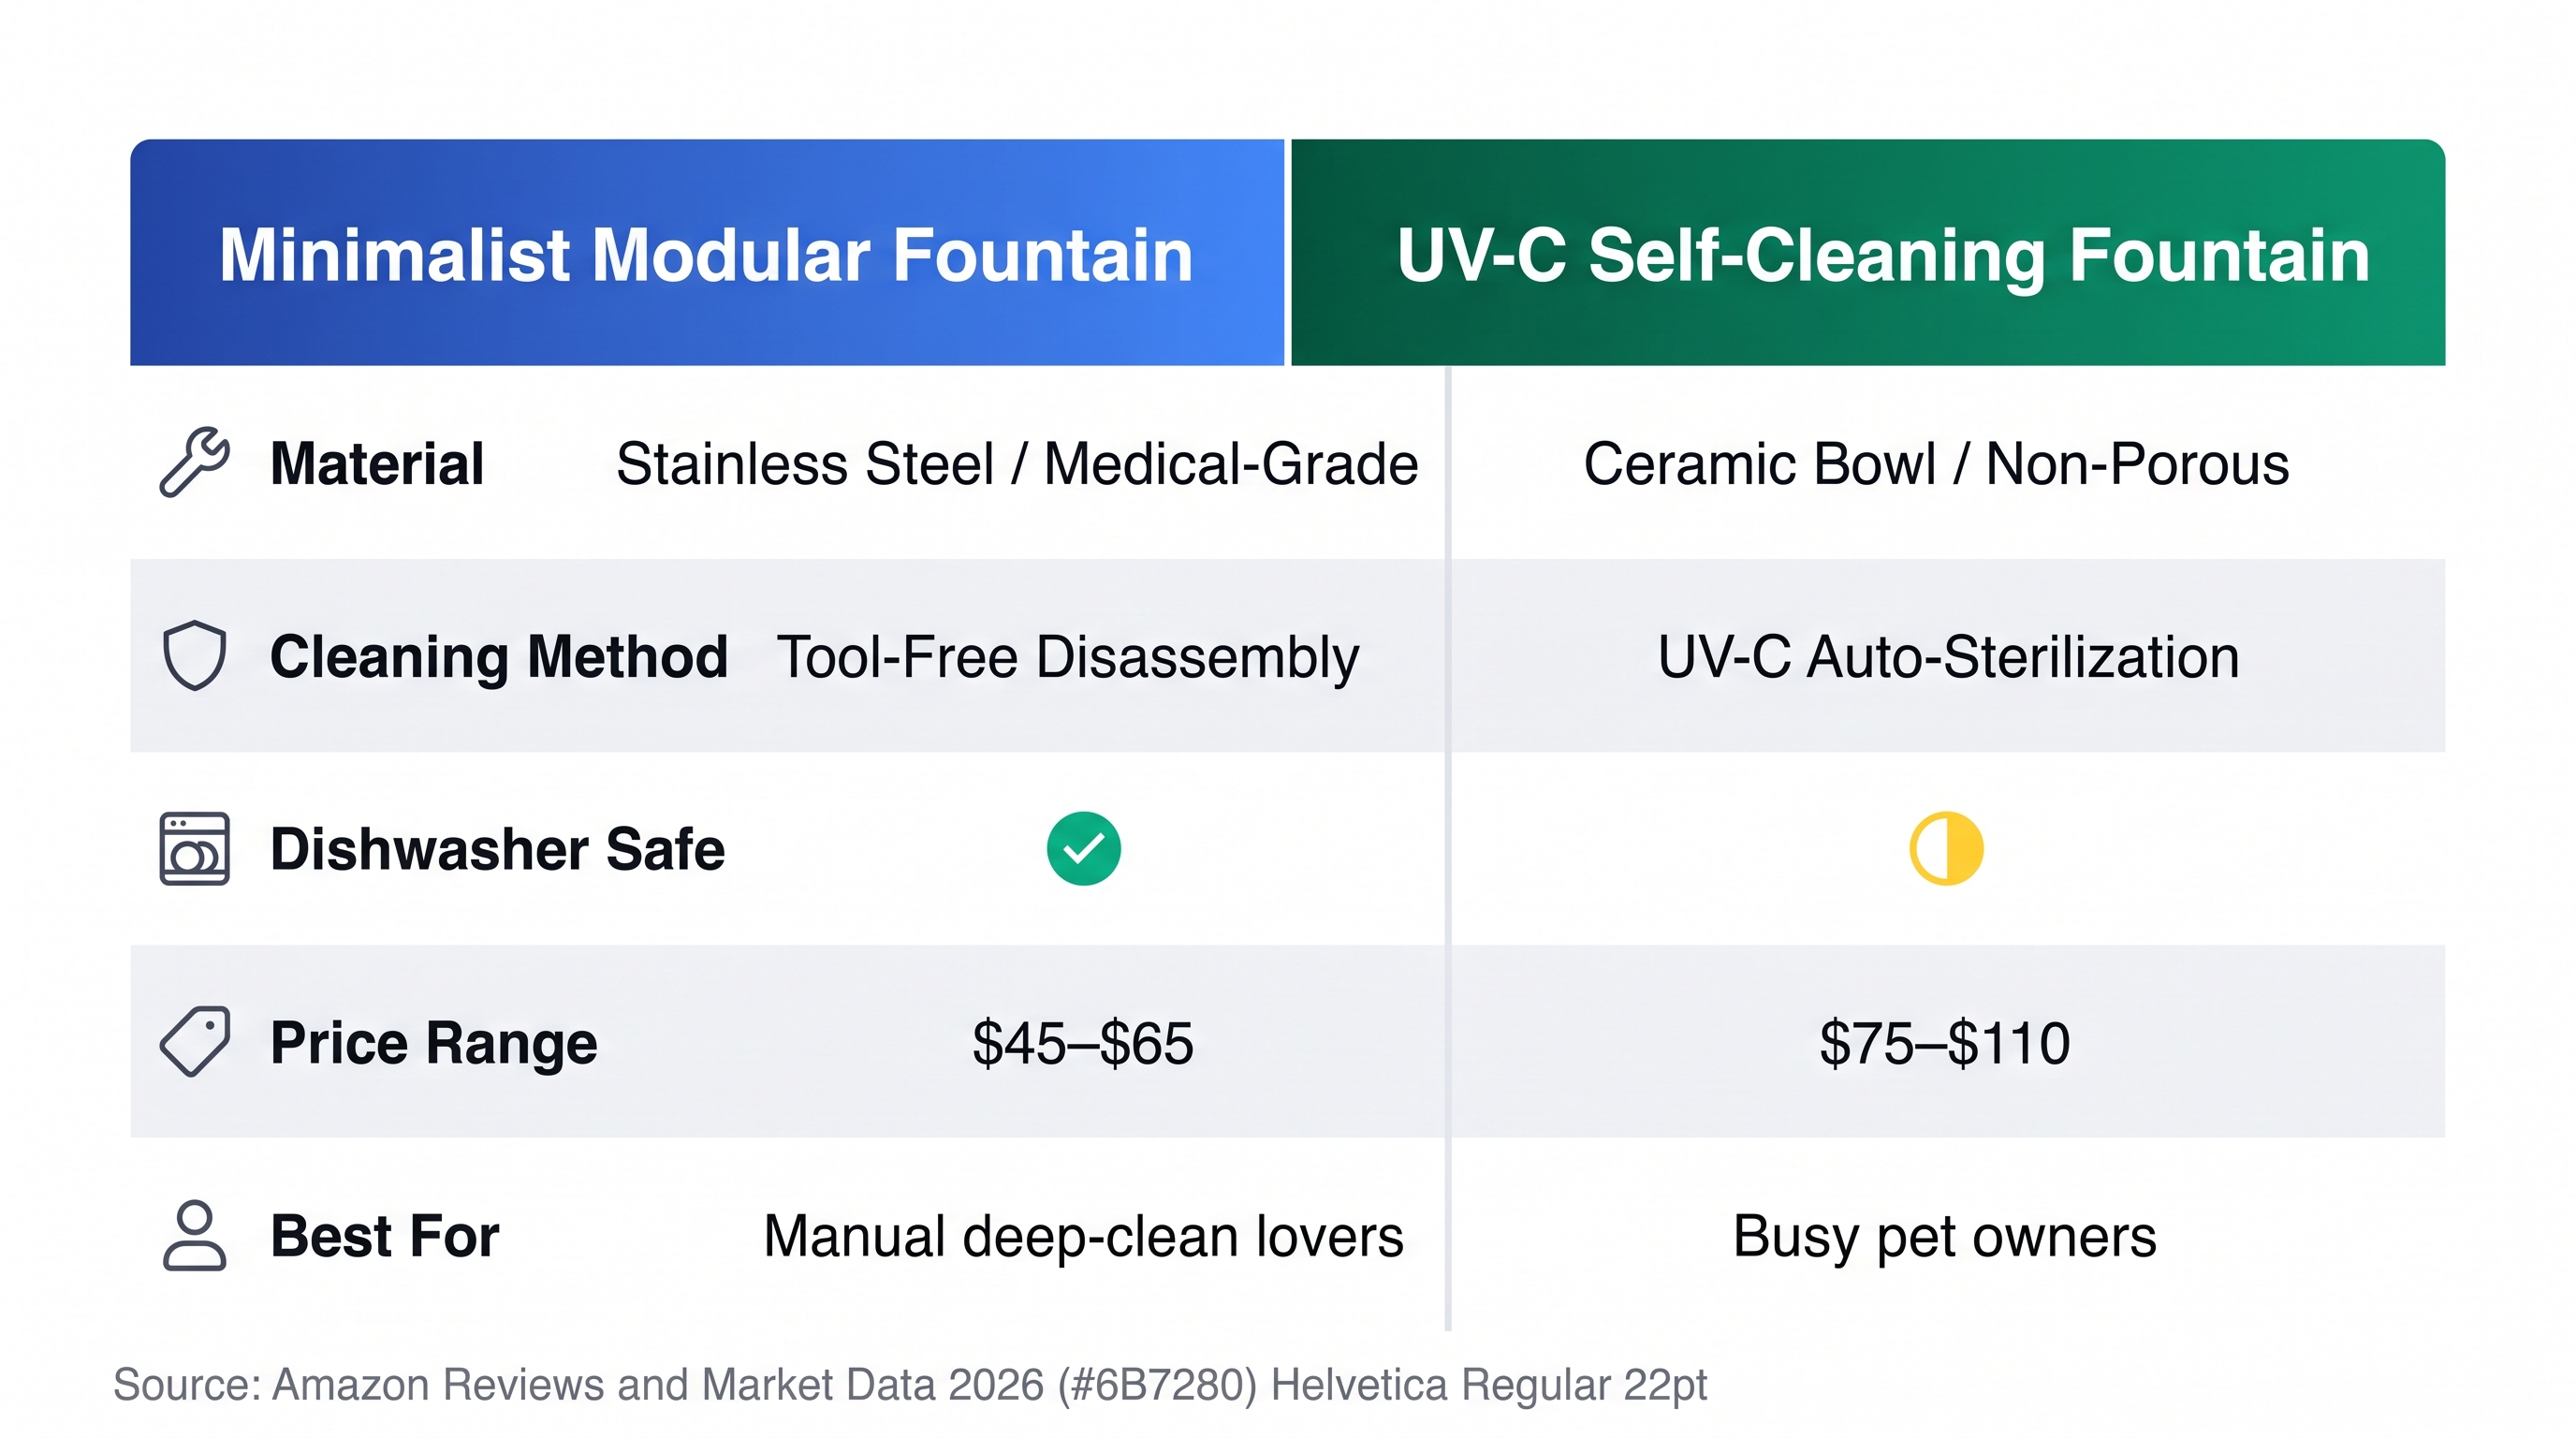Image resolution: width=2576 pixels, height=1438 pixels.
Task: Click the Busy pet owners cell
Action: point(1945,1237)
